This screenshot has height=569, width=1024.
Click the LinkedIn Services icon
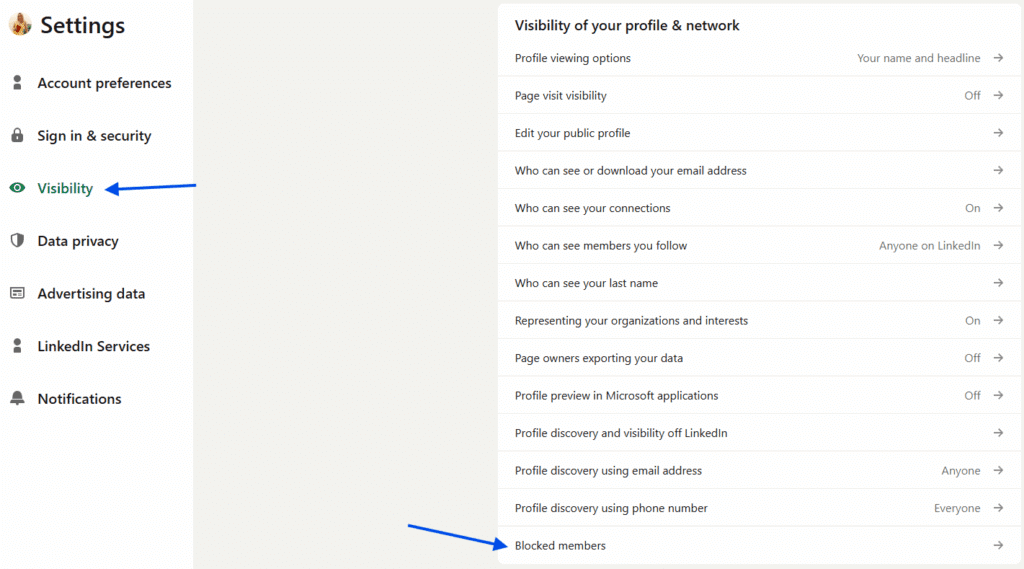17,346
